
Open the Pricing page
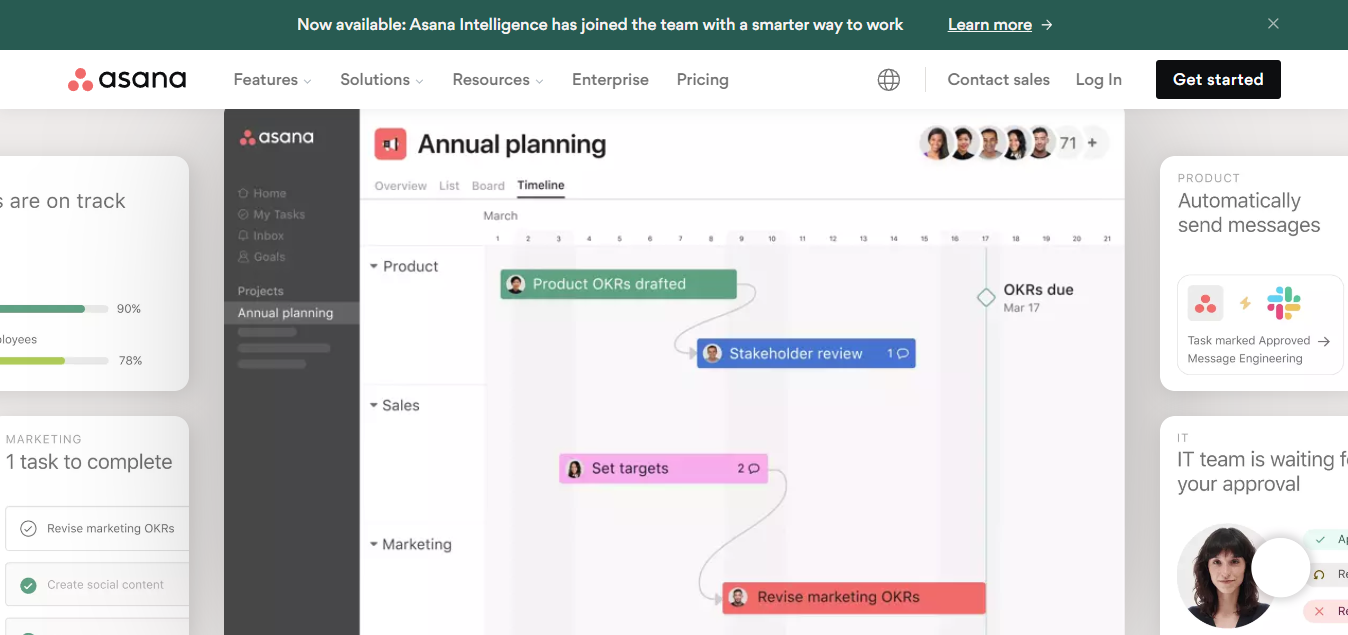[x=702, y=80]
